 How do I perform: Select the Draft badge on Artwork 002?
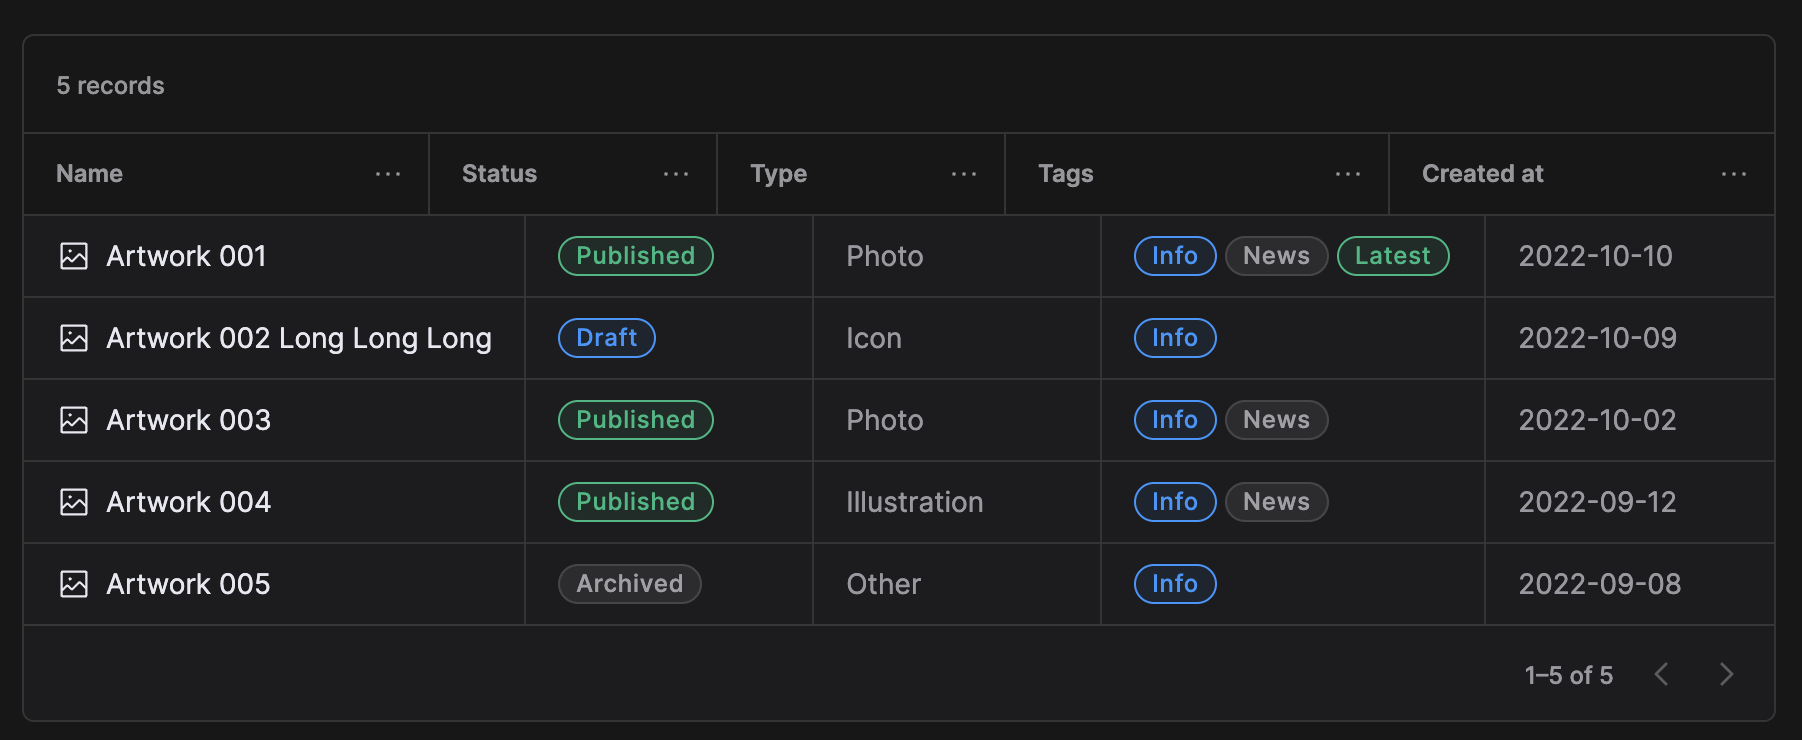click(x=606, y=338)
